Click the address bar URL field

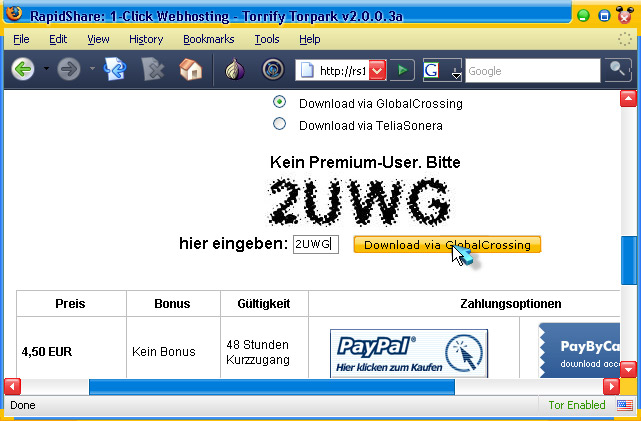343,71
